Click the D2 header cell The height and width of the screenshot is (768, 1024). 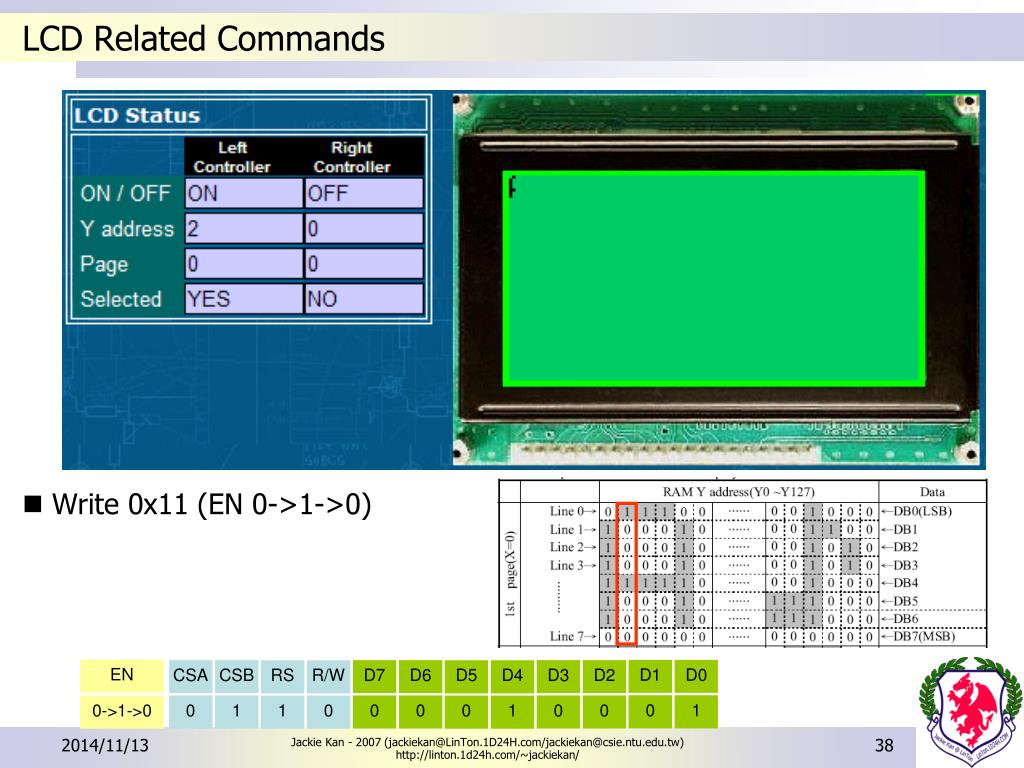(604, 675)
